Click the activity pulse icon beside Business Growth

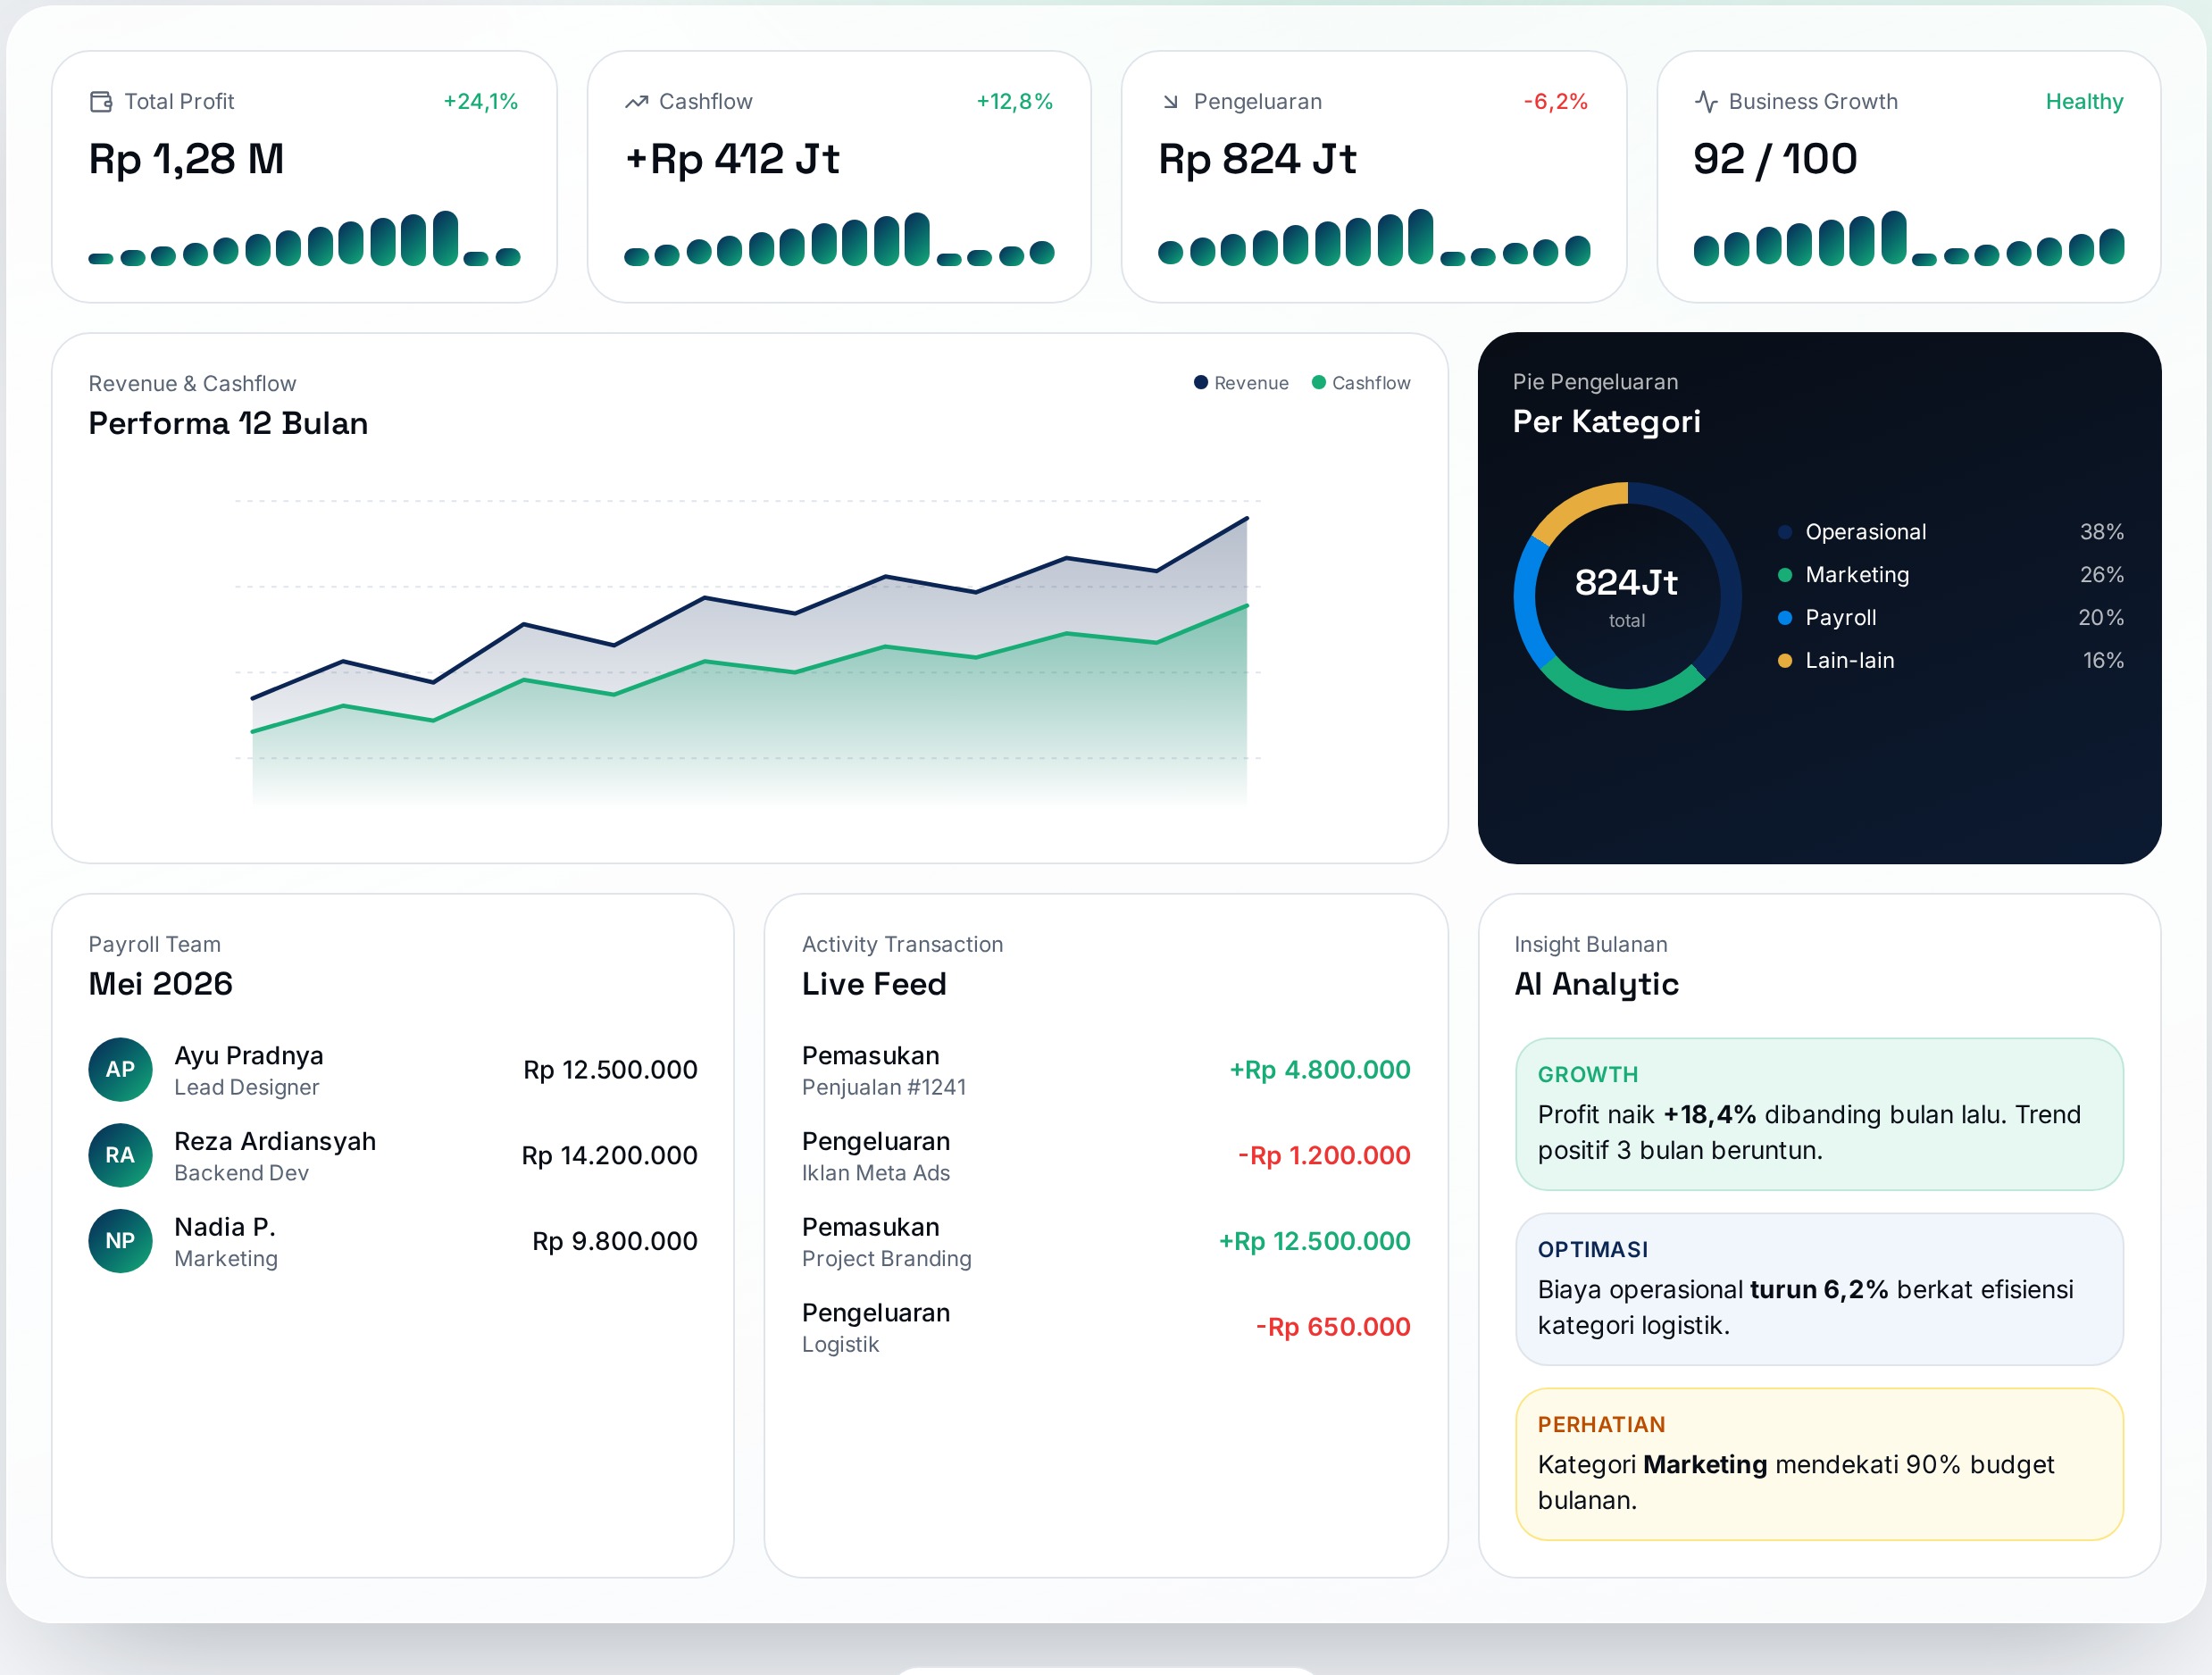[1706, 102]
